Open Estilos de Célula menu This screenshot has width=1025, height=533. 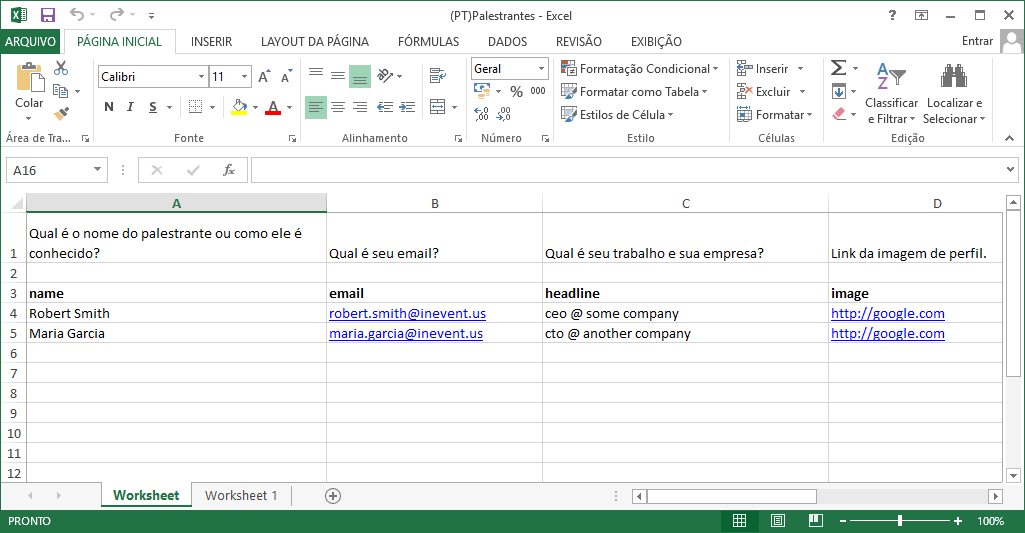point(617,114)
